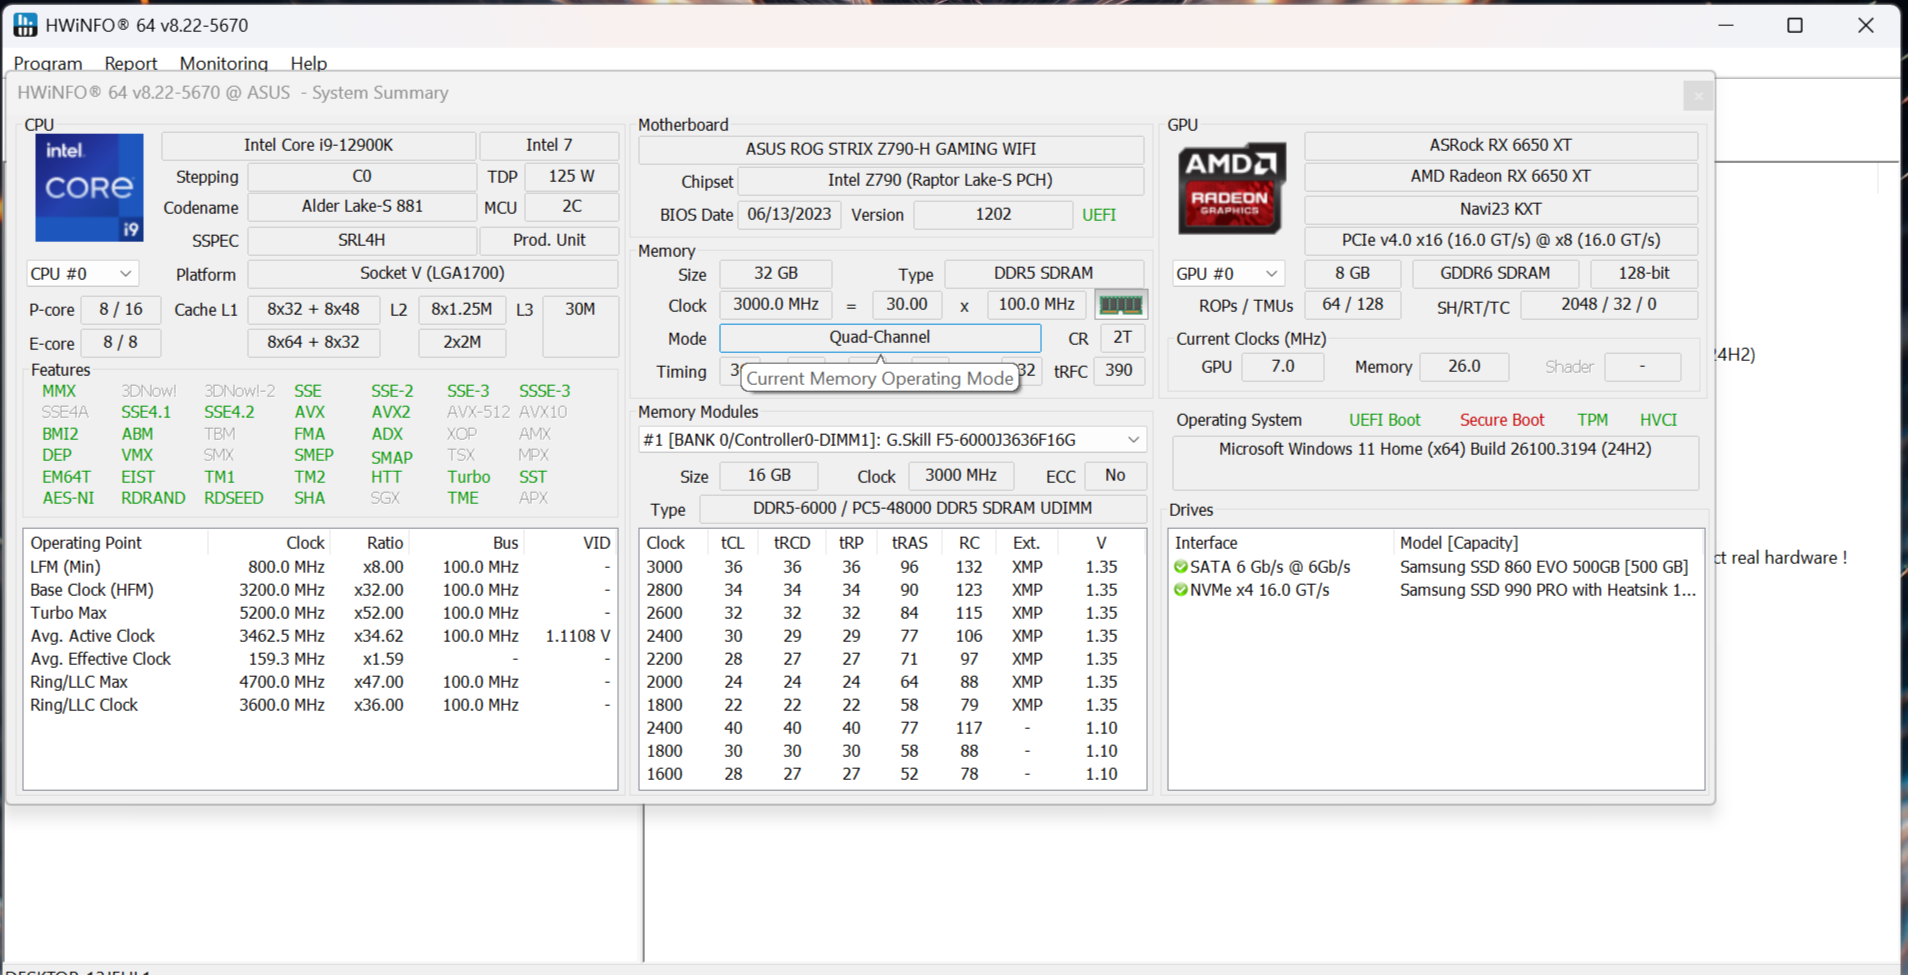Screen dimensions: 1908x975
Task: Click the DDR5 SDRAM memory type field
Action: pyautogui.click(x=1043, y=274)
